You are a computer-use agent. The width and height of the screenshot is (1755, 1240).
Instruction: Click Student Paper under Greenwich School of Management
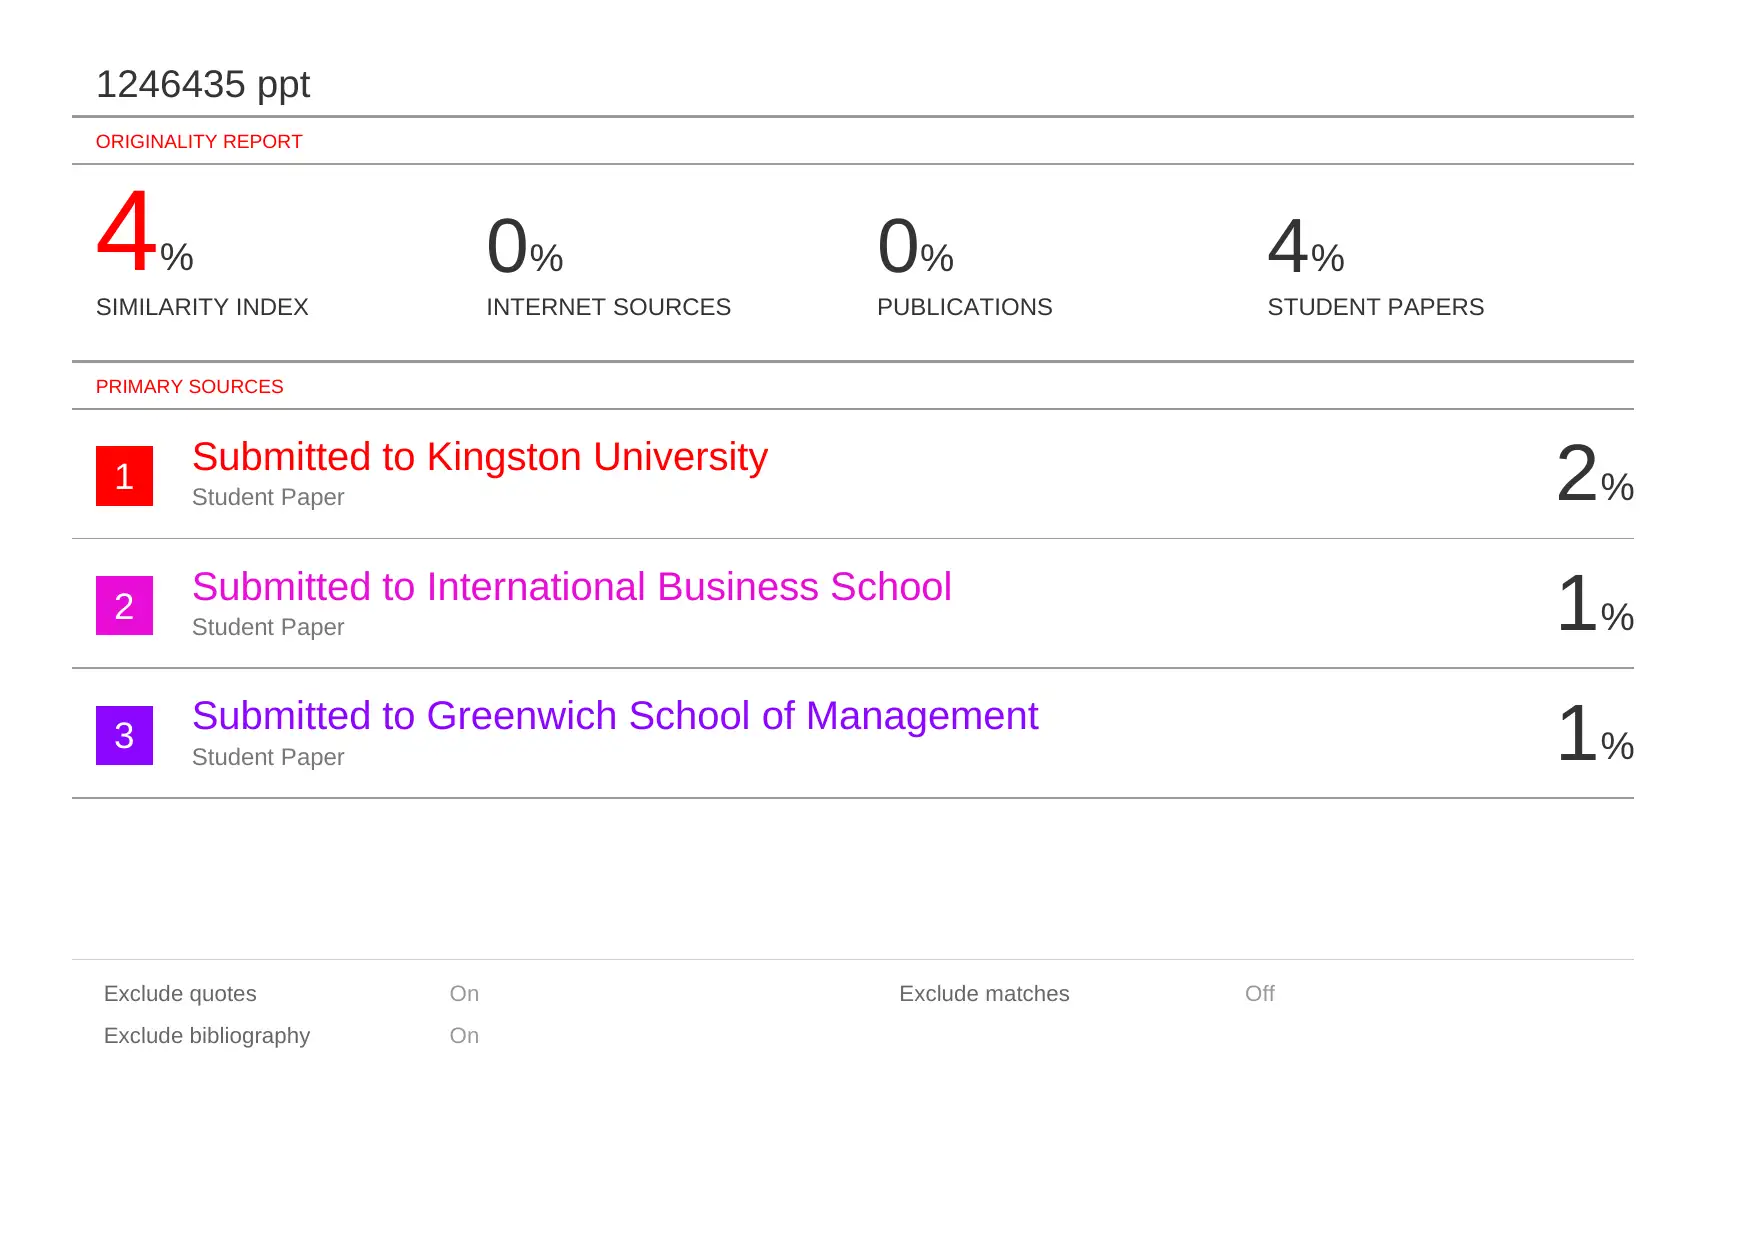[268, 758]
